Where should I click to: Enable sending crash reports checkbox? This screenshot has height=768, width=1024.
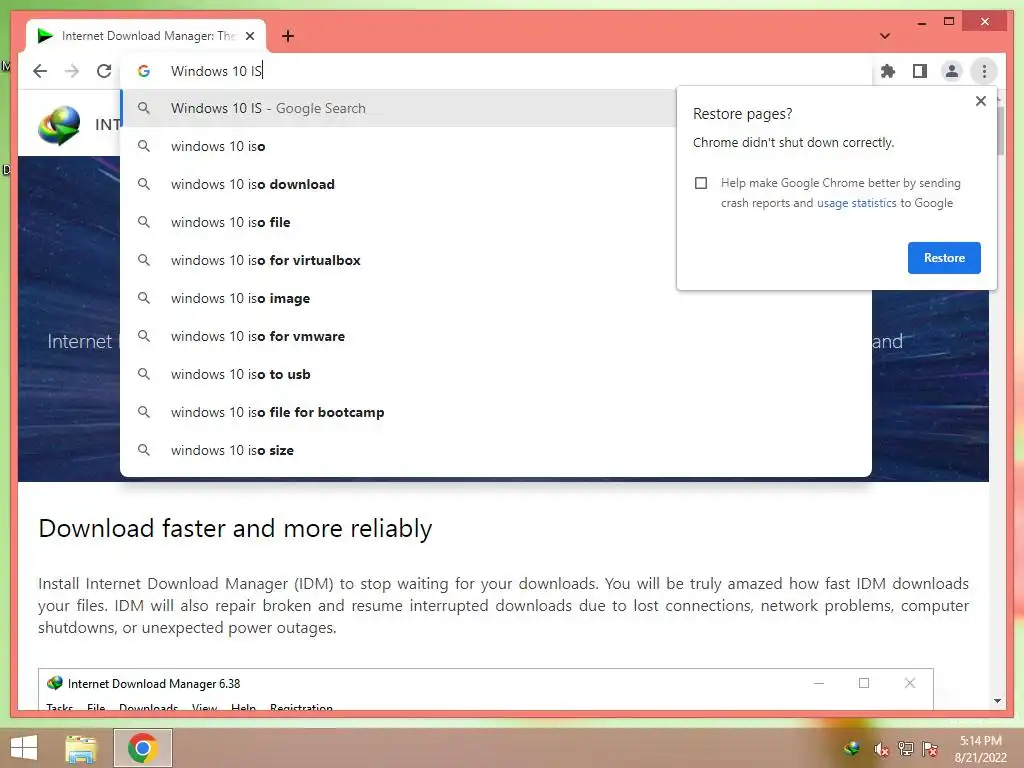click(x=701, y=183)
